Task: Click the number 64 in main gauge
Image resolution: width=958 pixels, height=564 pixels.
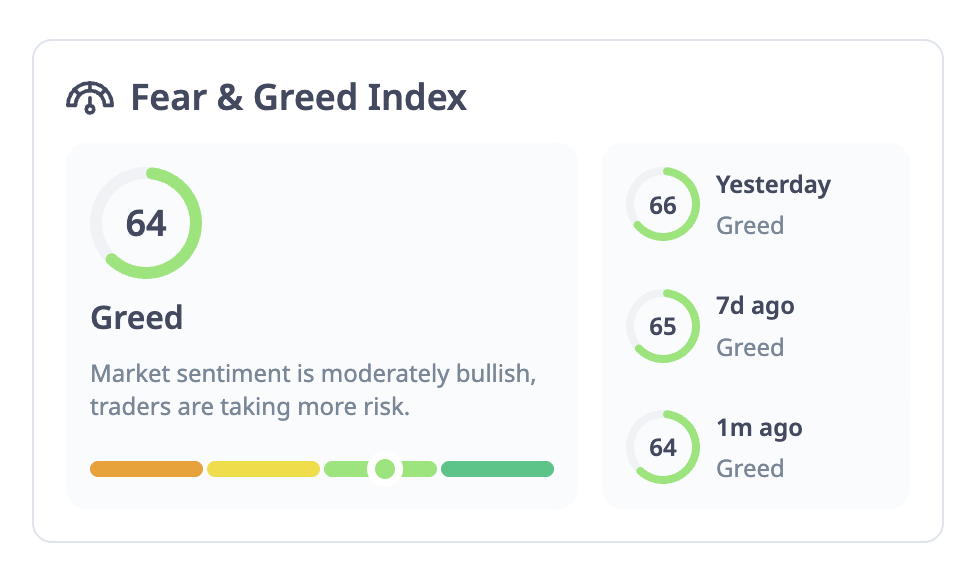Action: 146,223
